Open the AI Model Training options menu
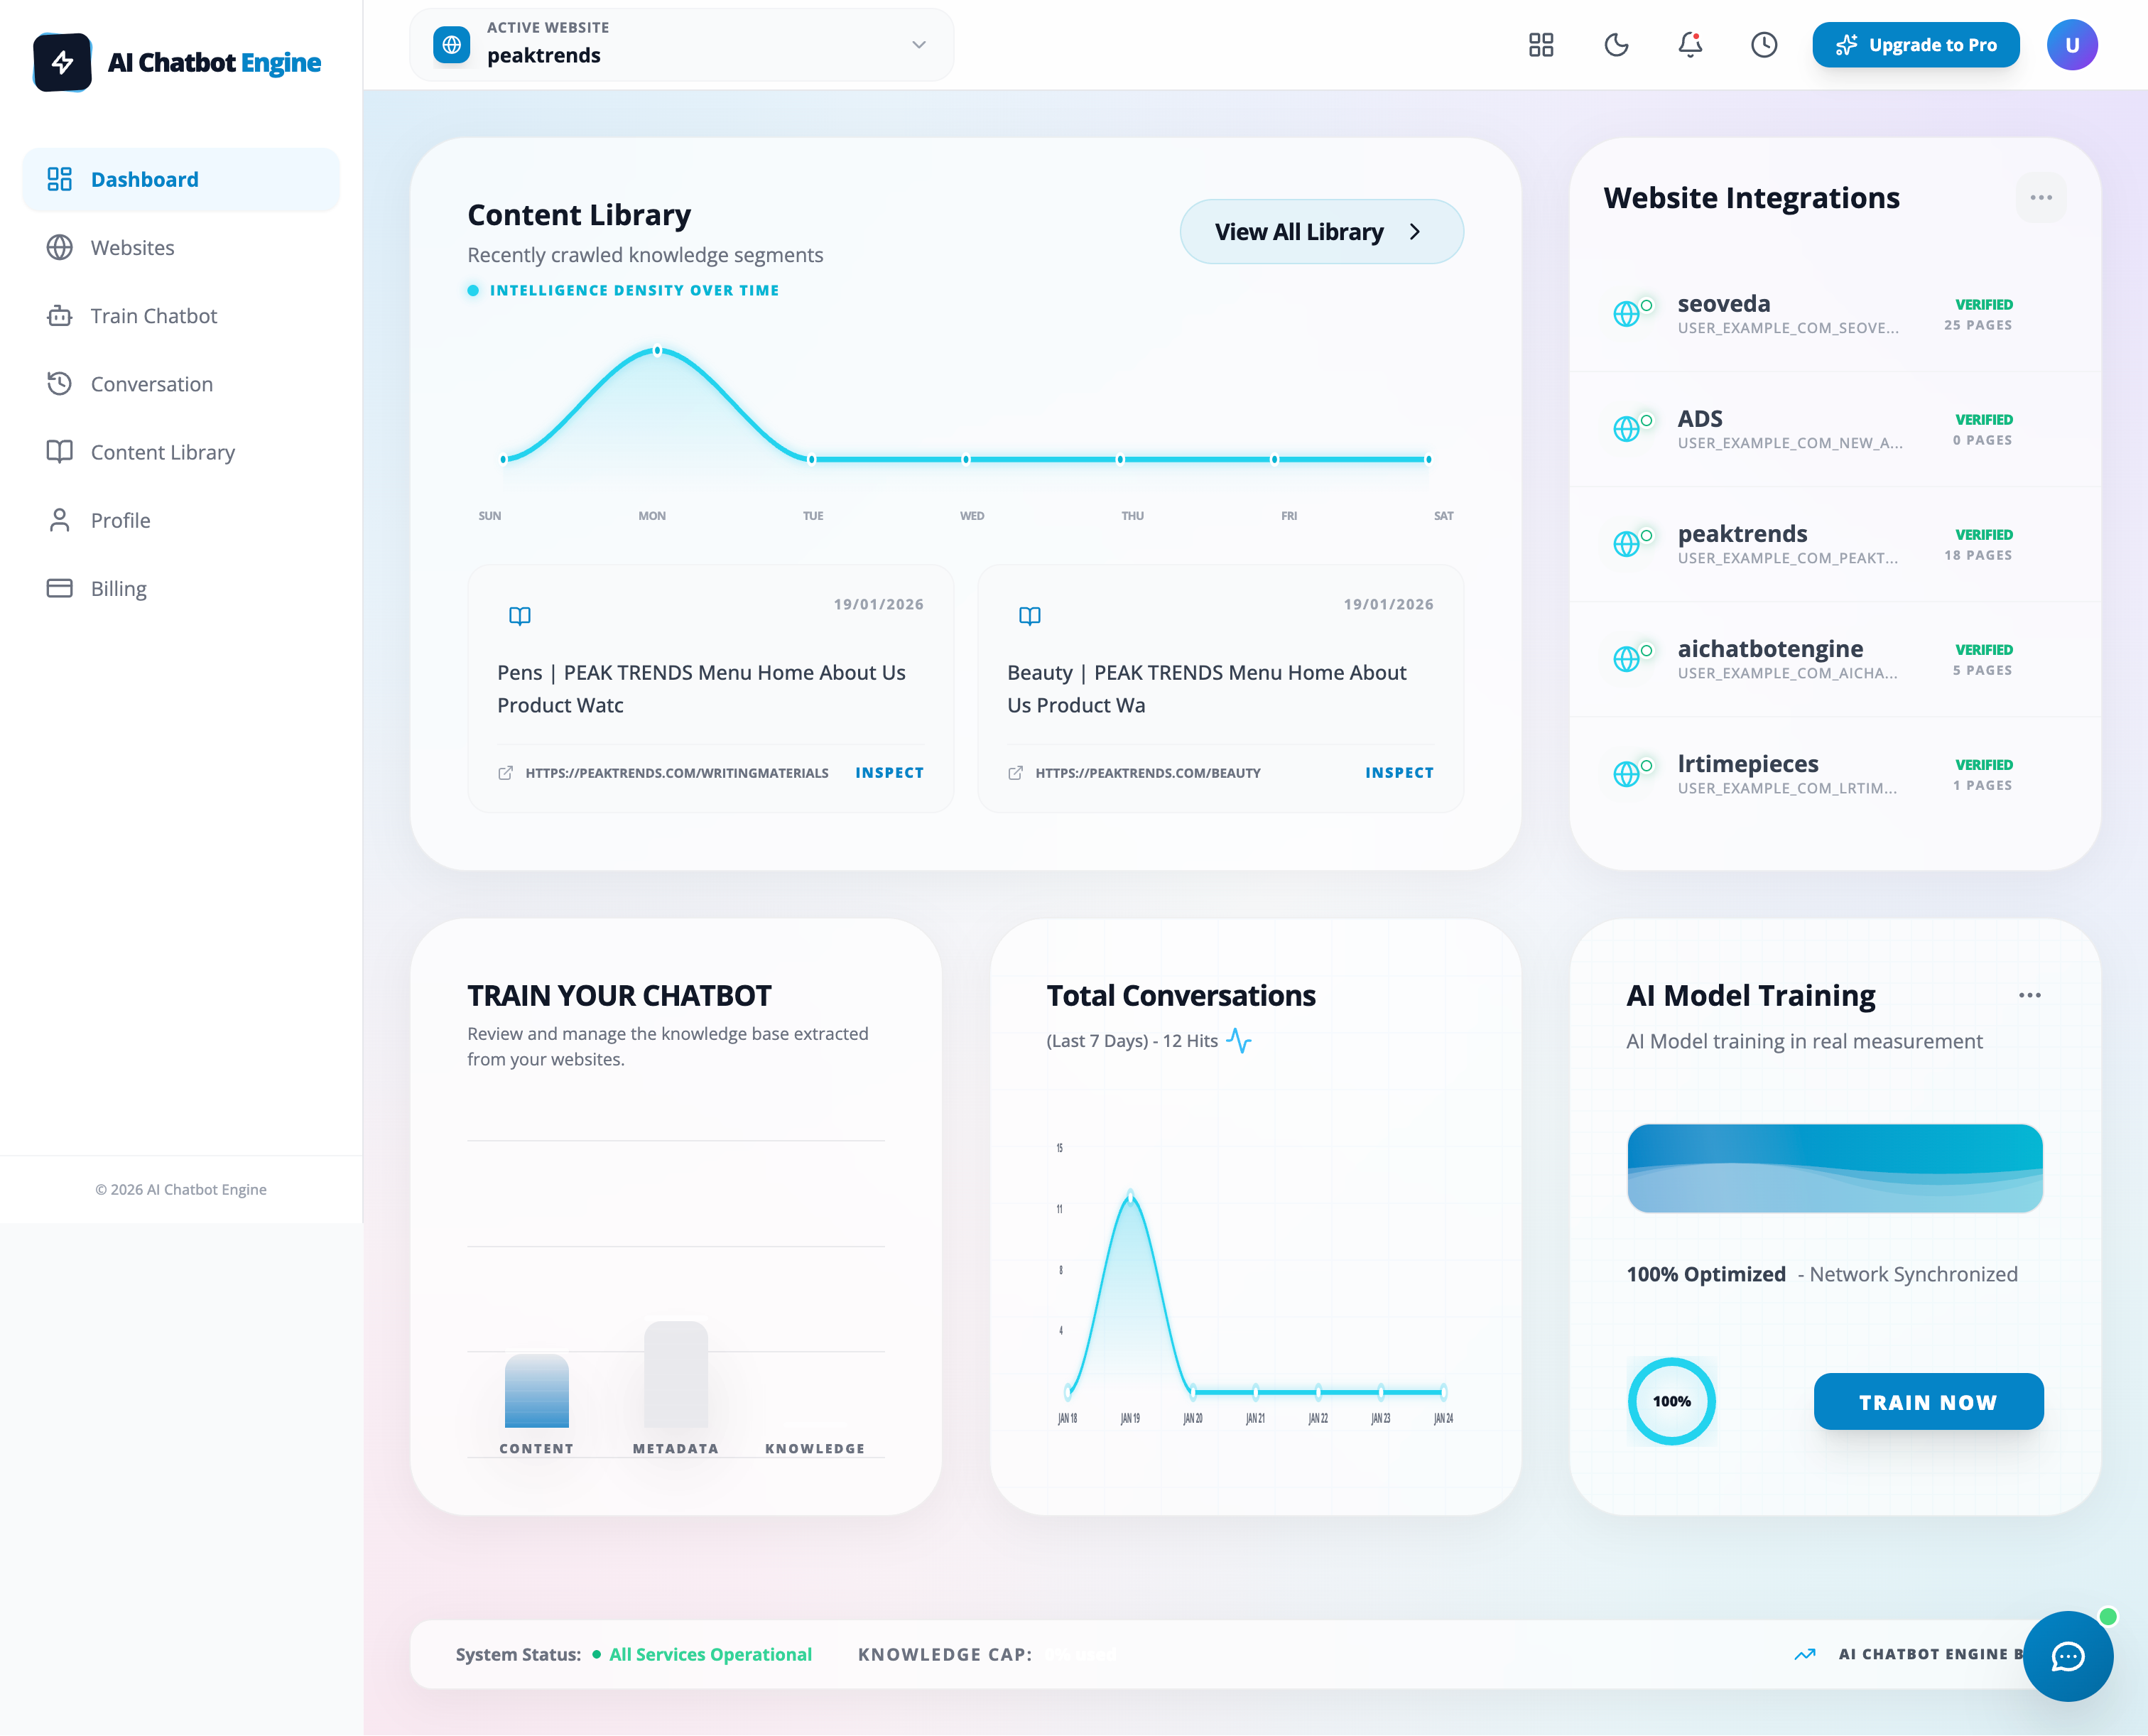 point(2030,994)
